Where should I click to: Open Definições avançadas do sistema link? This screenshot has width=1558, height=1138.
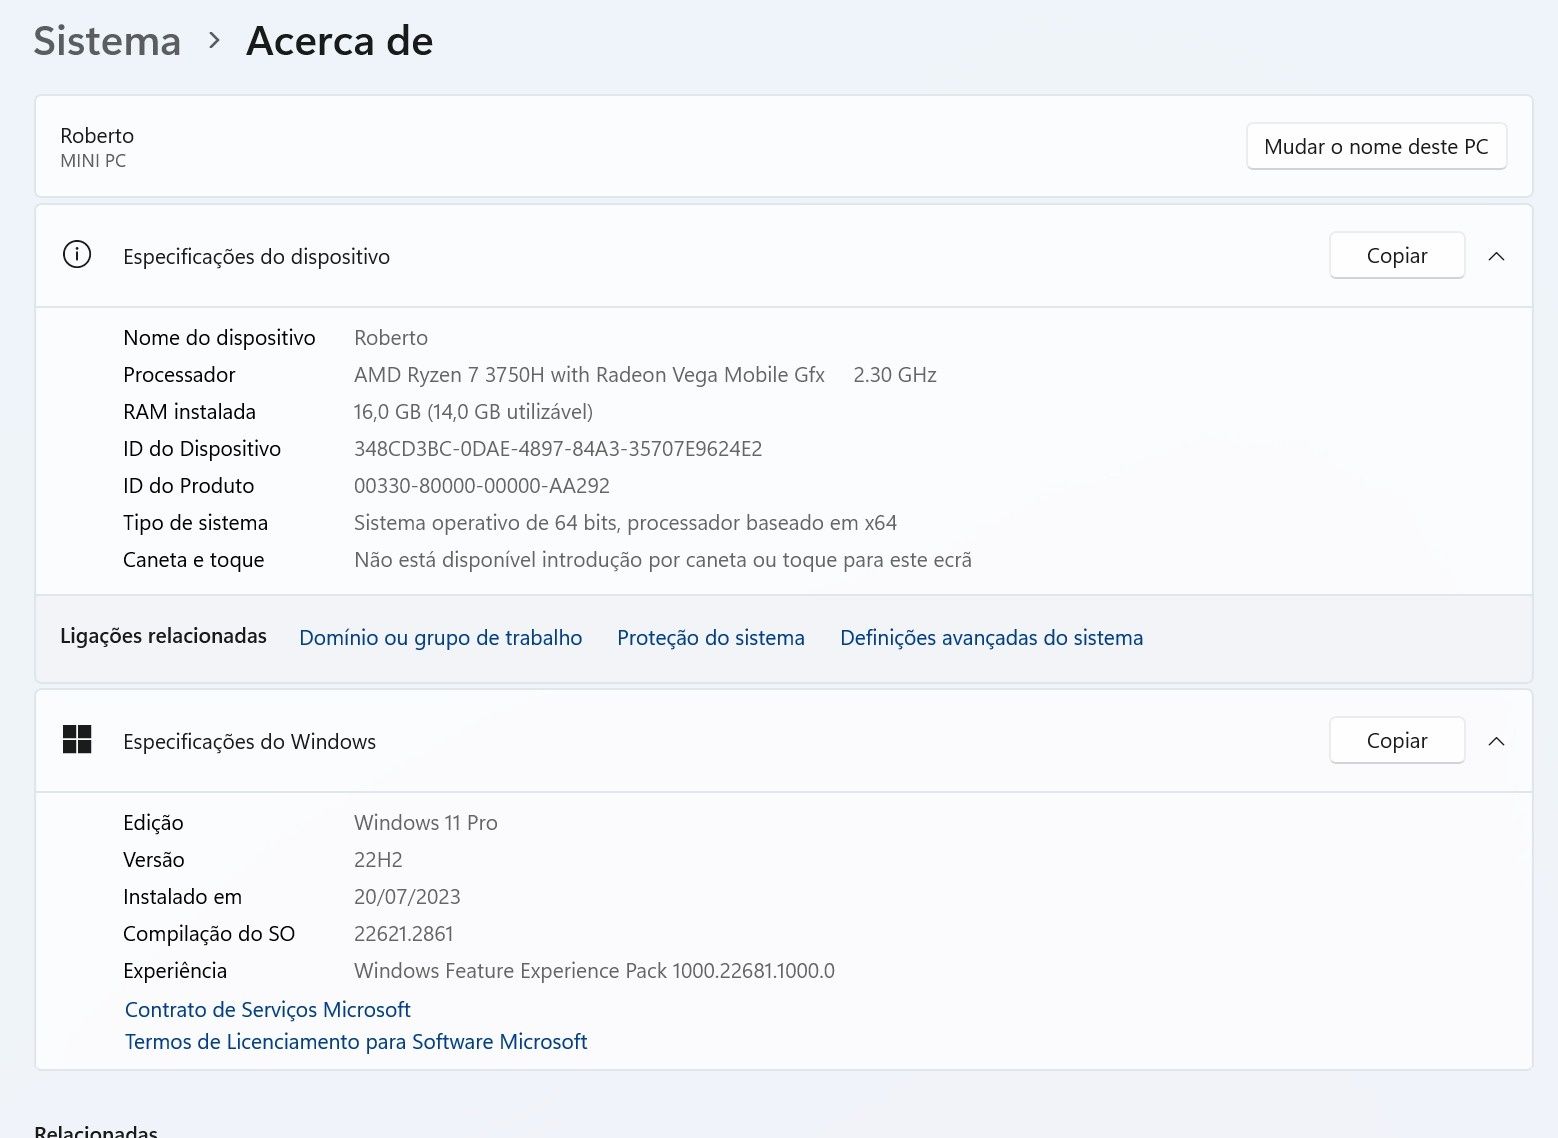pyautogui.click(x=991, y=638)
